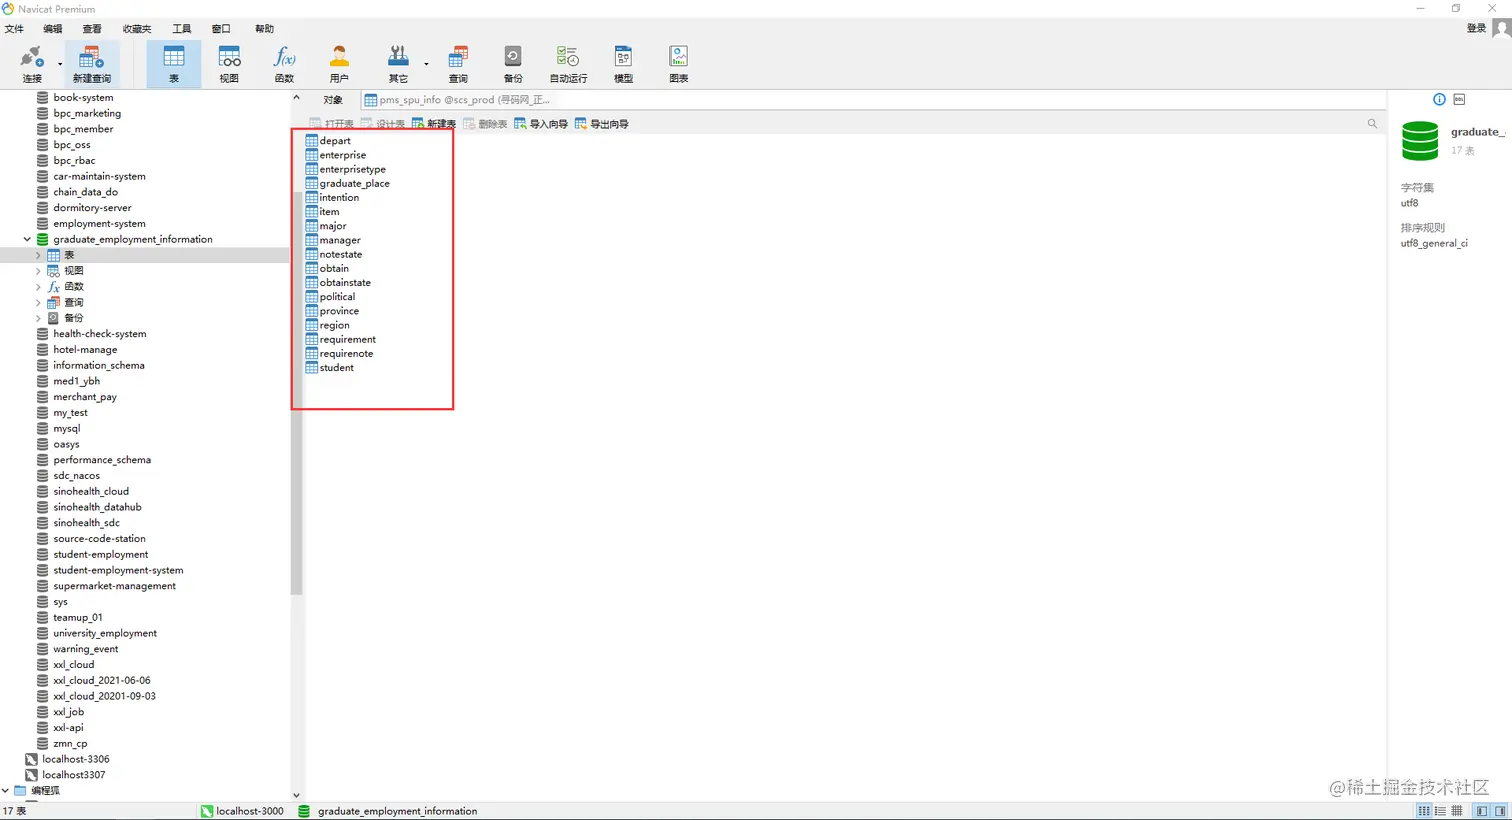Open the User (用户) toolbar icon
This screenshot has width=1512, height=820.
coord(339,63)
